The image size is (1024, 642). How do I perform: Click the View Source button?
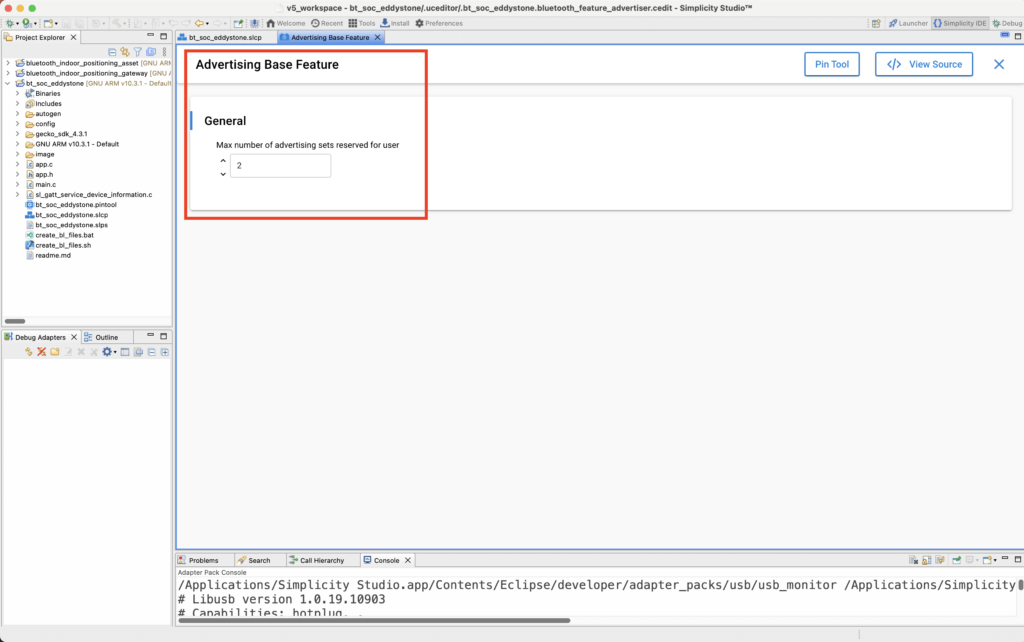[924, 64]
